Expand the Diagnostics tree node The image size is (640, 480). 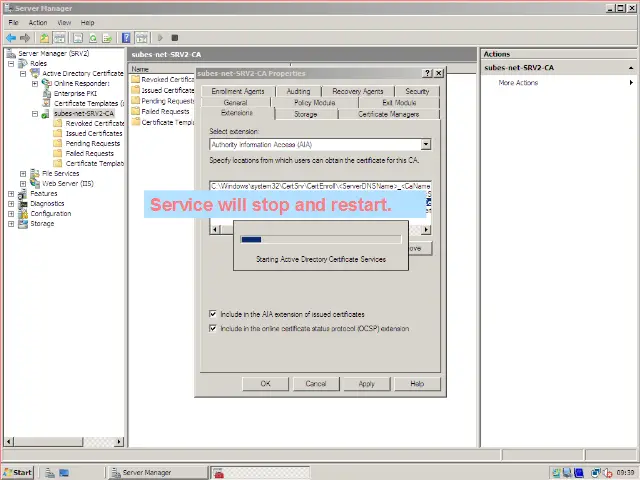pos(11,203)
